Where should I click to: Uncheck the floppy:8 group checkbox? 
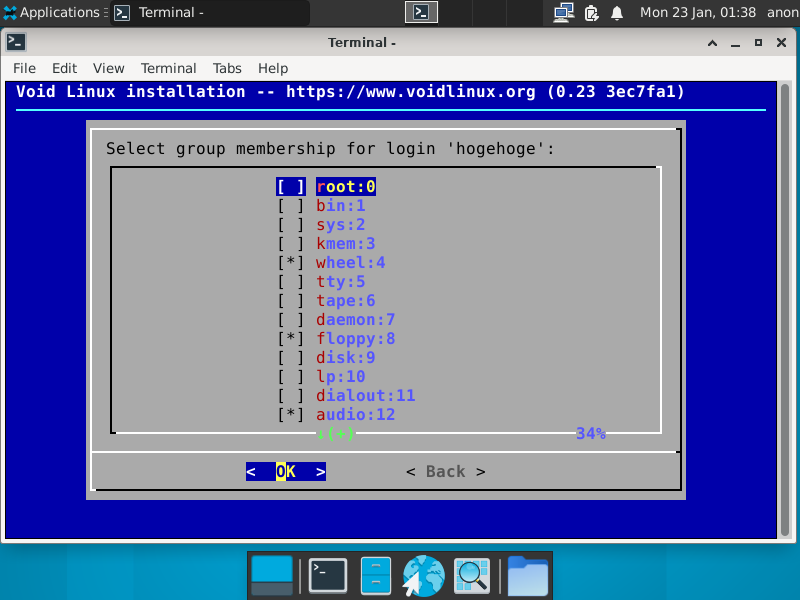coord(291,338)
